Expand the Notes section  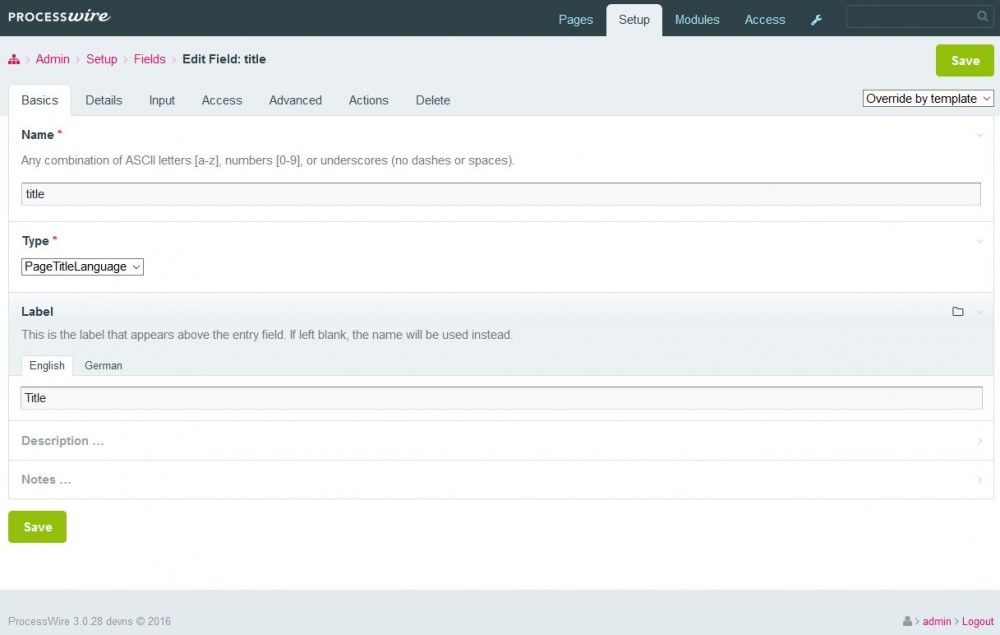(46, 480)
